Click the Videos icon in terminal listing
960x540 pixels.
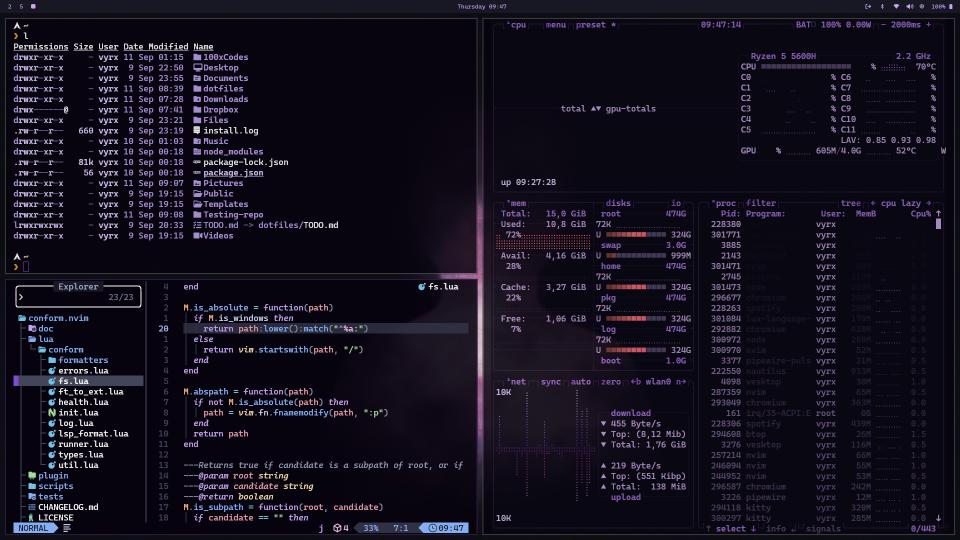[x=197, y=235]
